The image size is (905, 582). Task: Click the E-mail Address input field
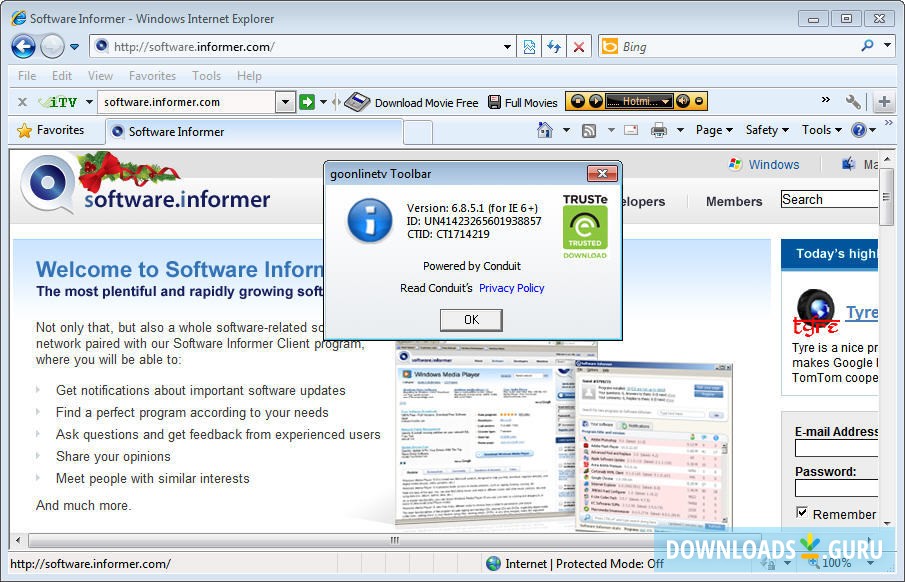pyautogui.click(x=836, y=449)
